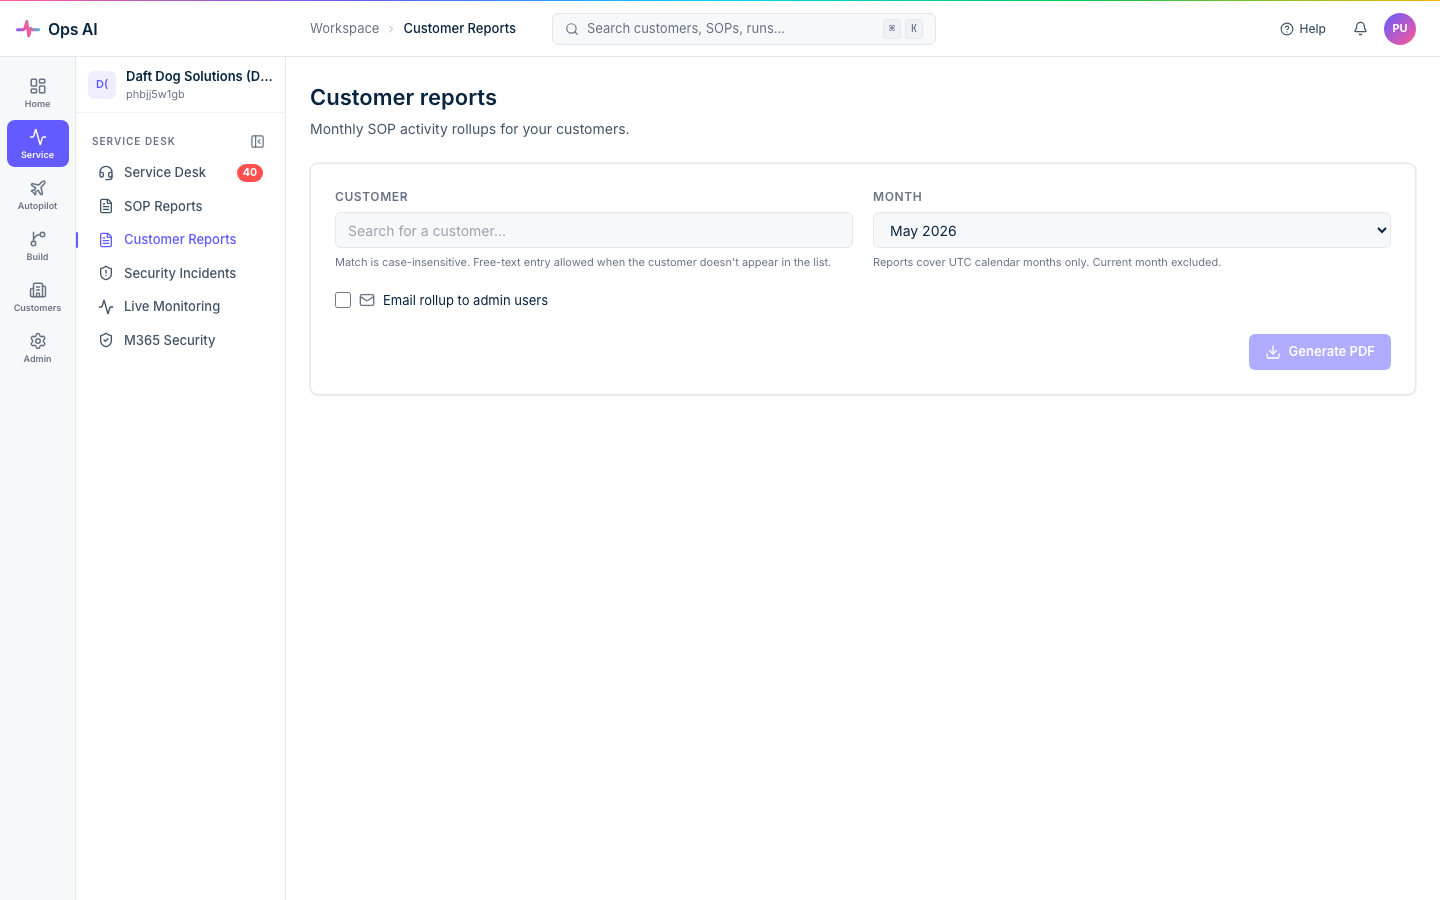This screenshot has width=1440, height=900.
Task: Click the Customer Reports breadcrumb
Action: (460, 28)
